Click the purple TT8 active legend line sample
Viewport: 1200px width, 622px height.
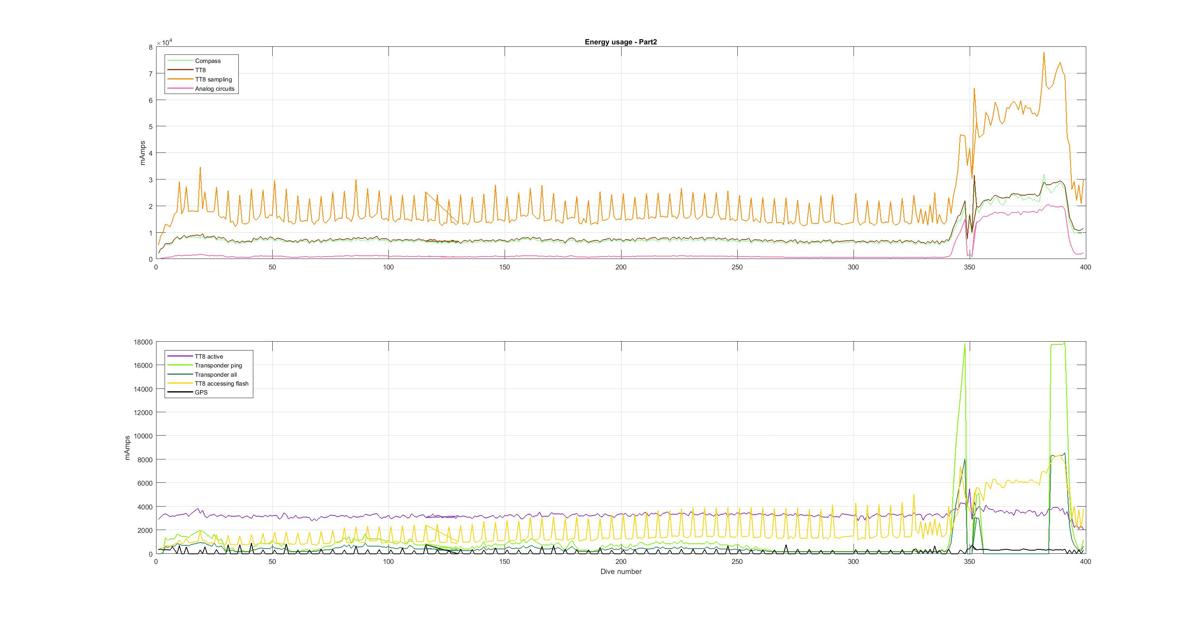(178, 357)
